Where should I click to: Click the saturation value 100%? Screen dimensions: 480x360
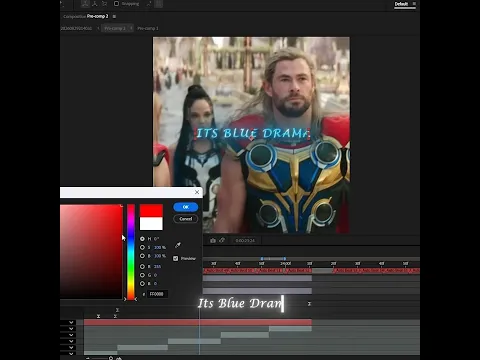pos(160,247)
